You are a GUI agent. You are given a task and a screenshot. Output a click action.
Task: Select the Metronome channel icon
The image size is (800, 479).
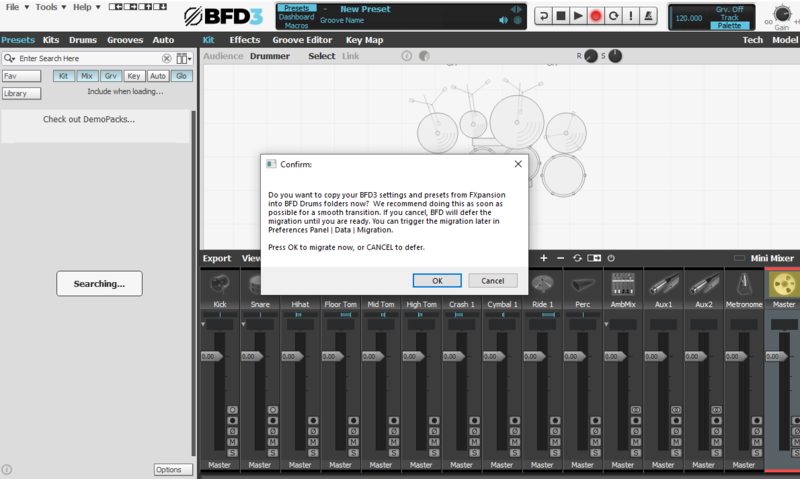[744, 284]
